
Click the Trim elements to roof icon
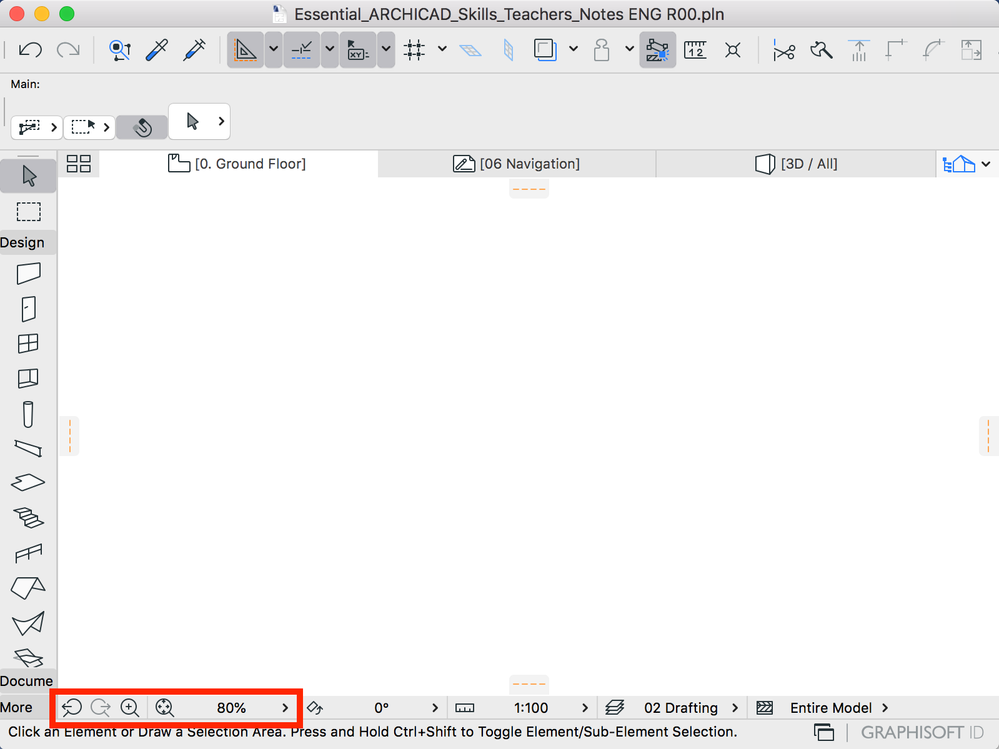(859, 50)
